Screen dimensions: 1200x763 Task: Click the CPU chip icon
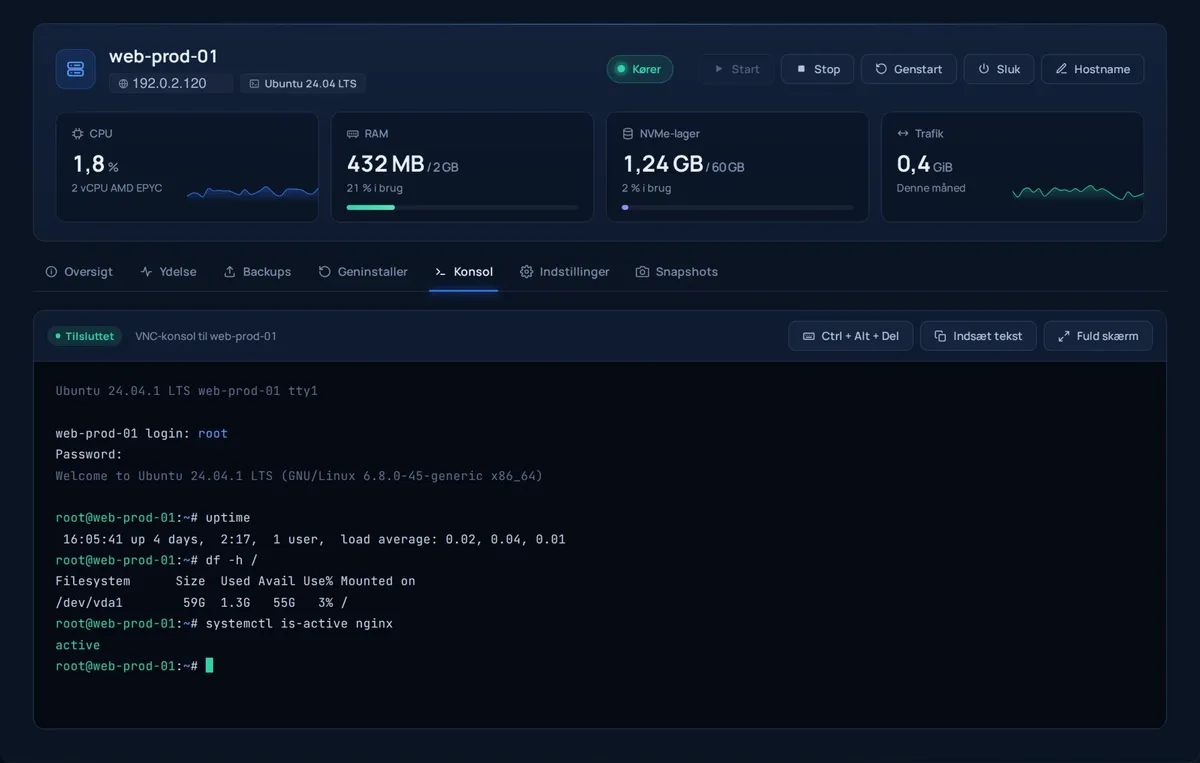tap(78, 133)
